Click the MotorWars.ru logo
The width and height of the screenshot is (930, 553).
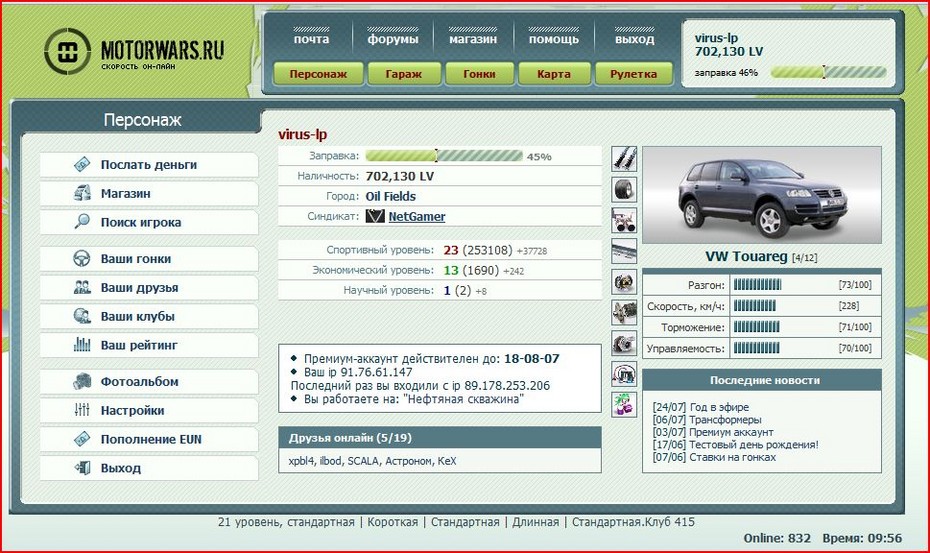point(135,52)
